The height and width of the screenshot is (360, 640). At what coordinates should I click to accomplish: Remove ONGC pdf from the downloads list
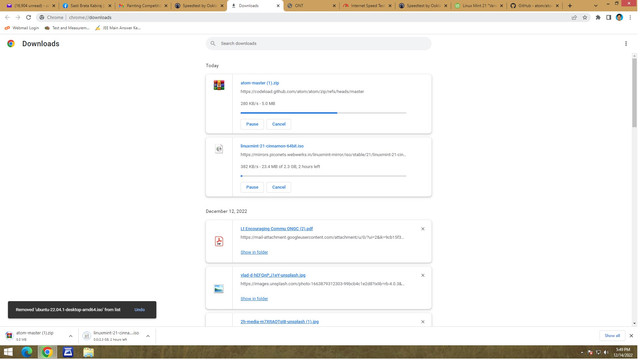pos(423,229)
